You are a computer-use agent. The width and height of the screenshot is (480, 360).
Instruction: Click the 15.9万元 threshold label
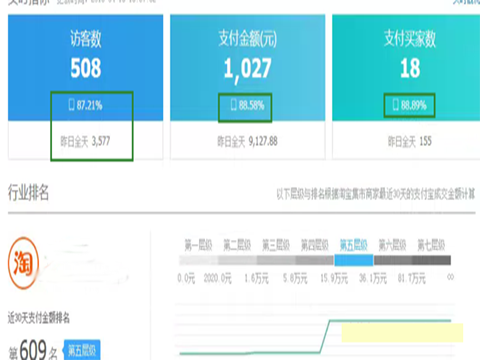pyautogui.click(x=334, y=278)
